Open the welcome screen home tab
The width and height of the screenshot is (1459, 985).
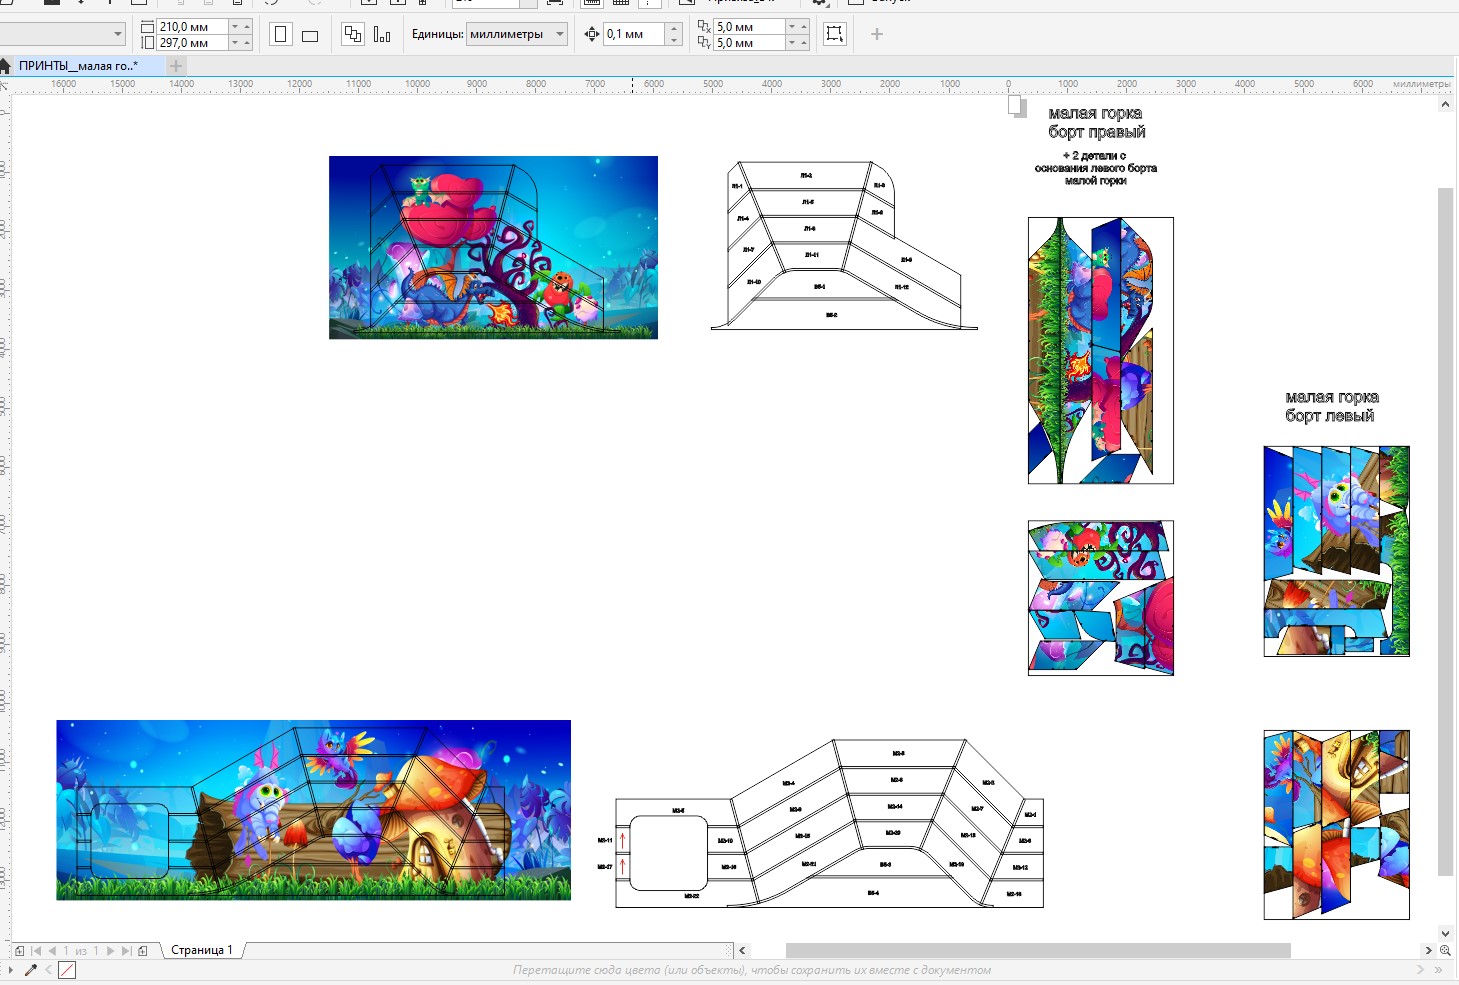coord(5,66)
